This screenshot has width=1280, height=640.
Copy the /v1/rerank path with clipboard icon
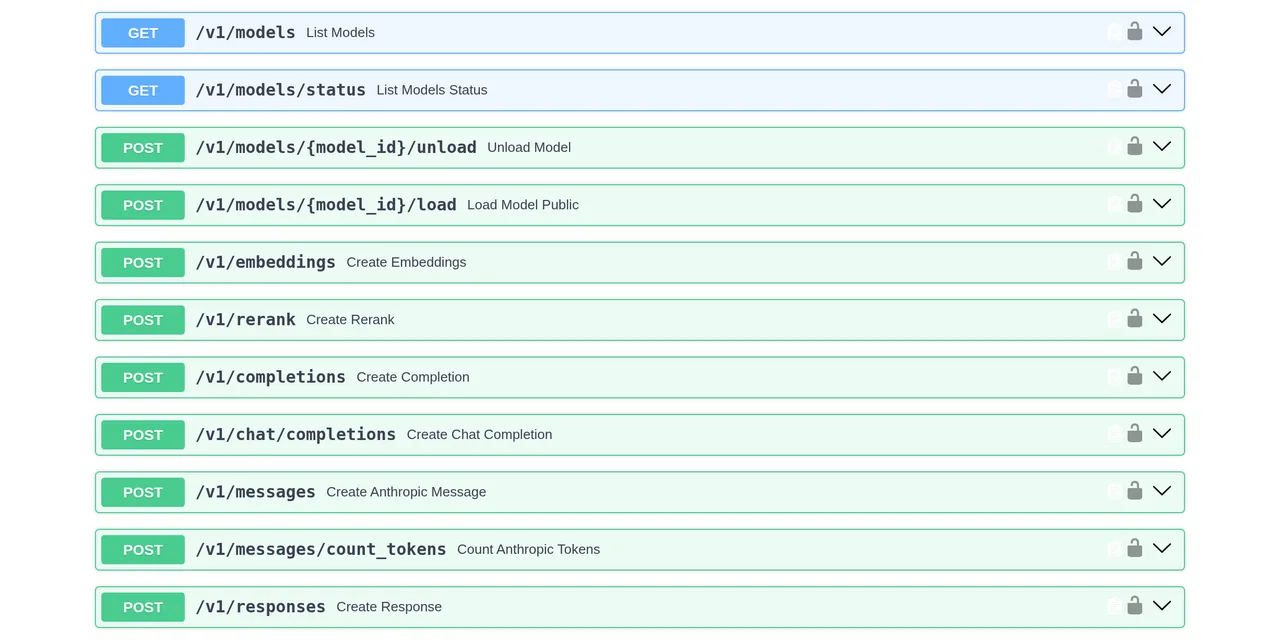pos(1114,320)
